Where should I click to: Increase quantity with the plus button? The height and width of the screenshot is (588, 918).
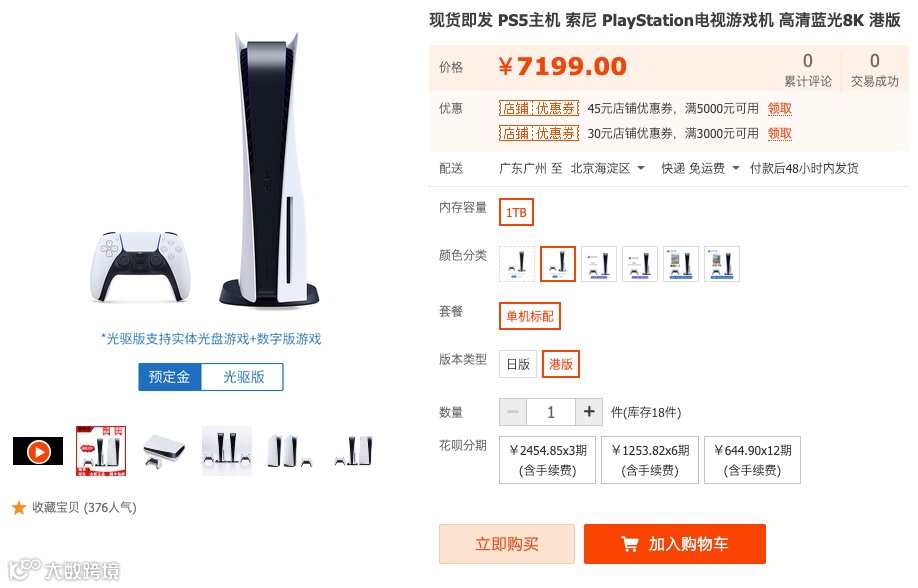point(589,412)
